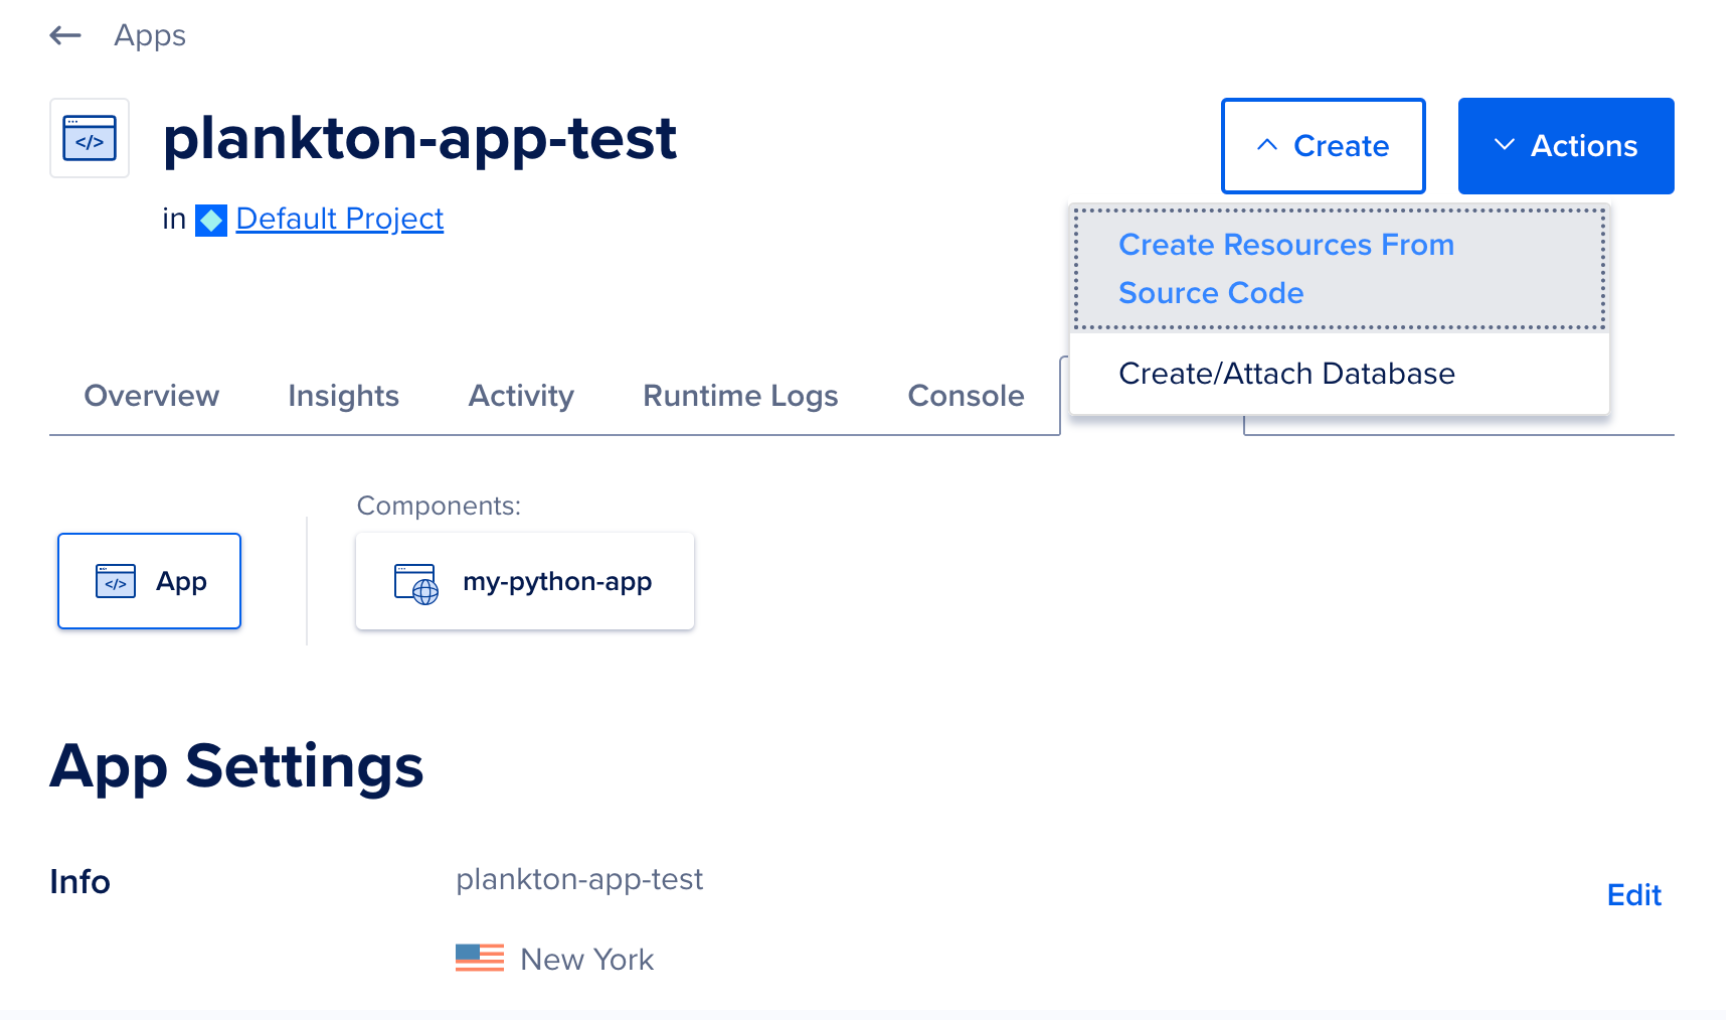Open the Console tab
This screenshot has height=1020, width=1726.
pos(964,396)
